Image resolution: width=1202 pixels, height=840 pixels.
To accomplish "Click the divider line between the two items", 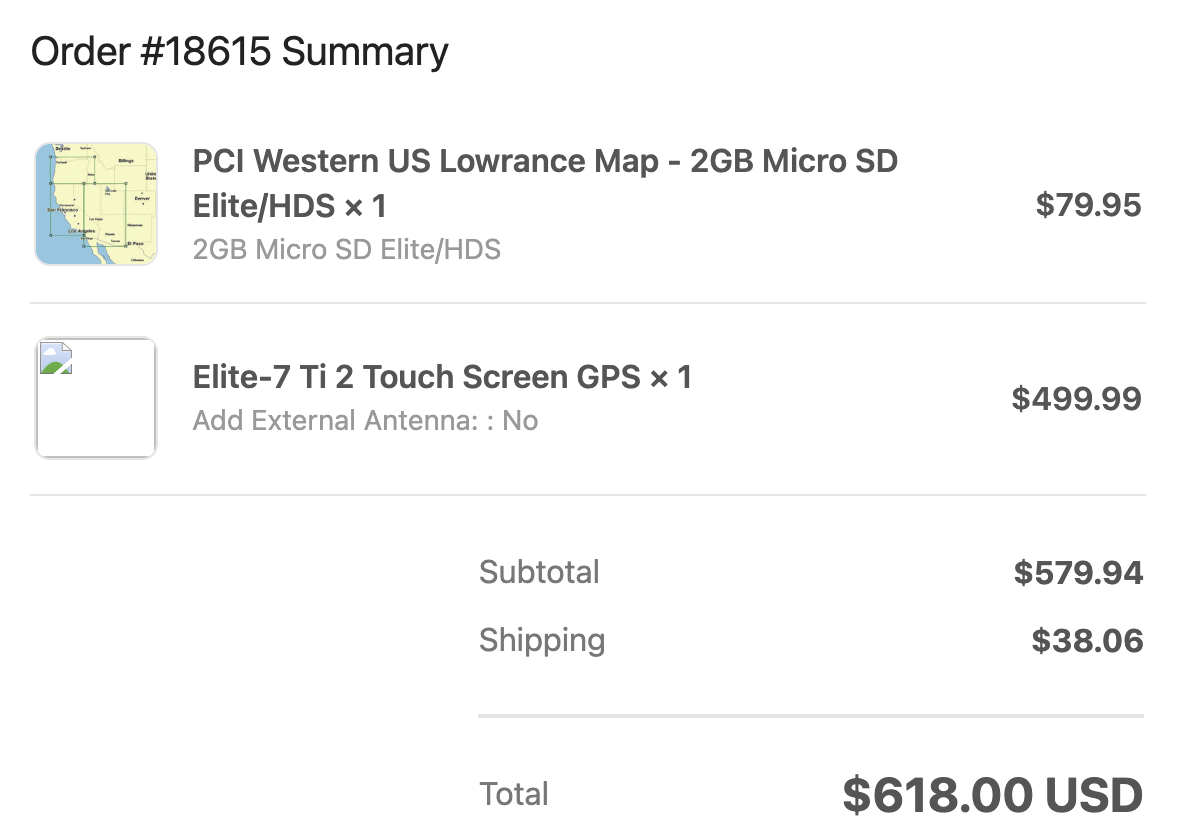I will tap(588, 303).
